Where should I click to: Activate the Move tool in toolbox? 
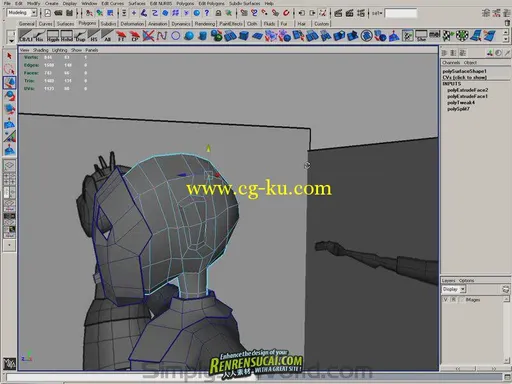point(9,83)
